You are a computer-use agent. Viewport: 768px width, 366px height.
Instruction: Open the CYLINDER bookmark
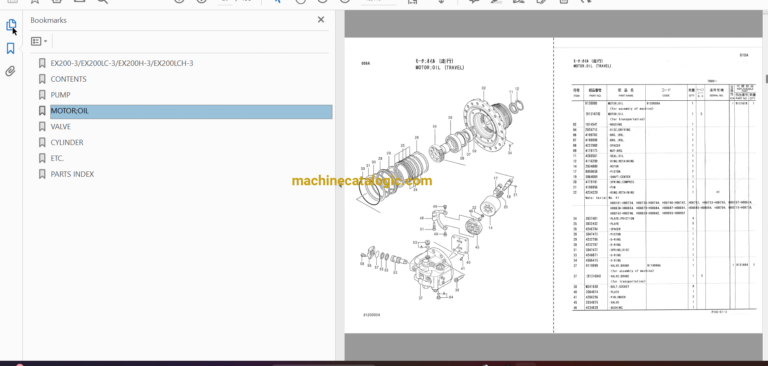point(67,142)
